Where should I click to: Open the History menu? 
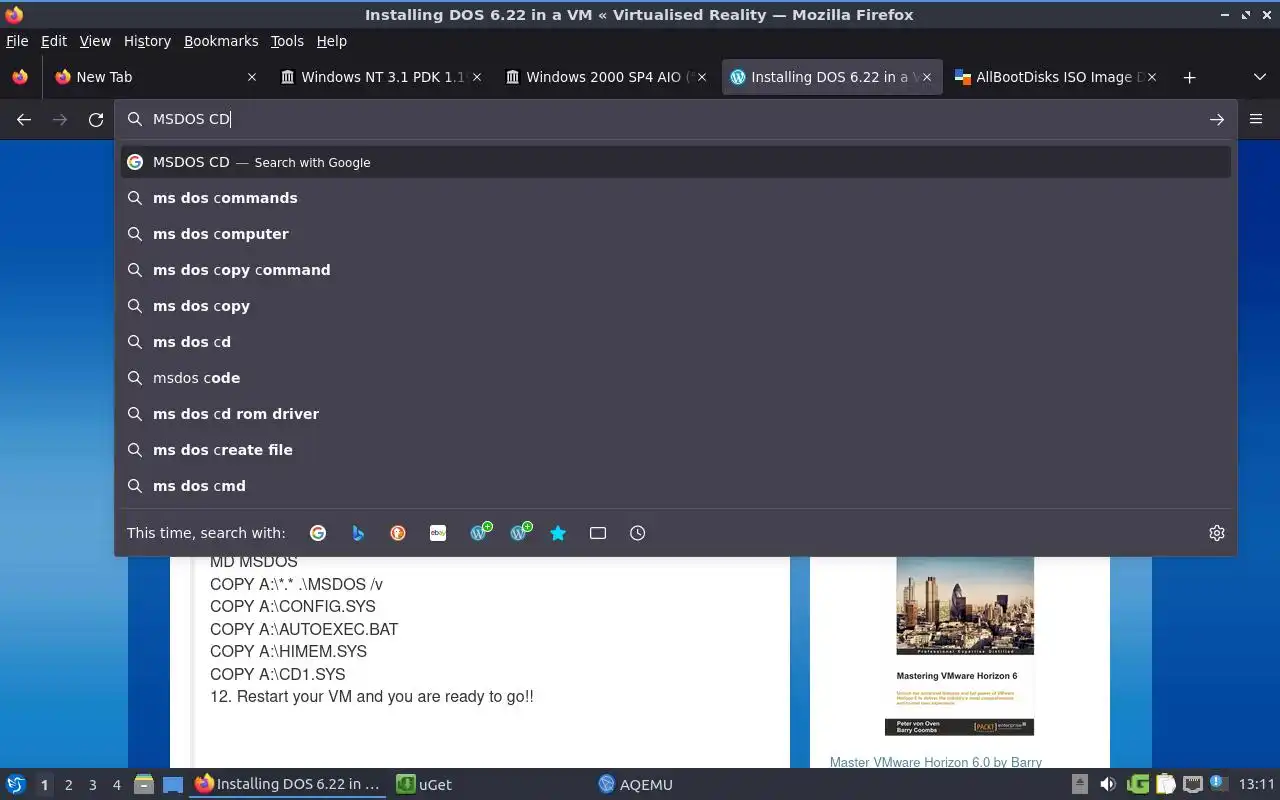pyautogui.click(x=147, y=41)
